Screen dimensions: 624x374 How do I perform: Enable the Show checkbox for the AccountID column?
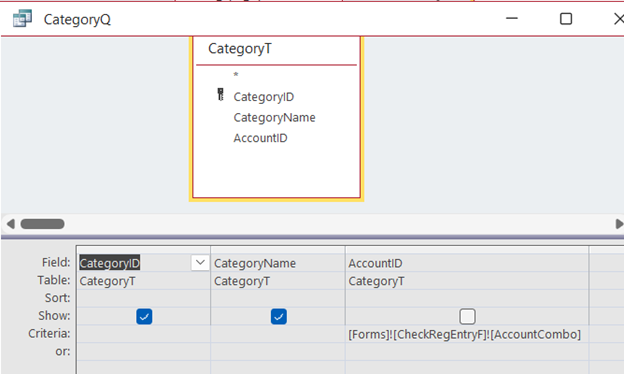pos(467,317)
